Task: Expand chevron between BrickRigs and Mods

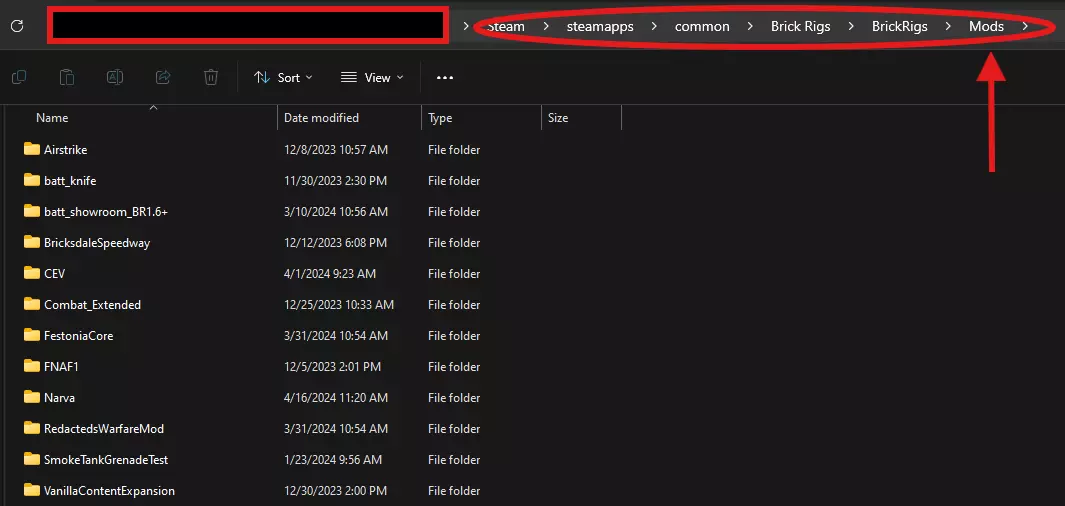Action: [x=948, y=26]
